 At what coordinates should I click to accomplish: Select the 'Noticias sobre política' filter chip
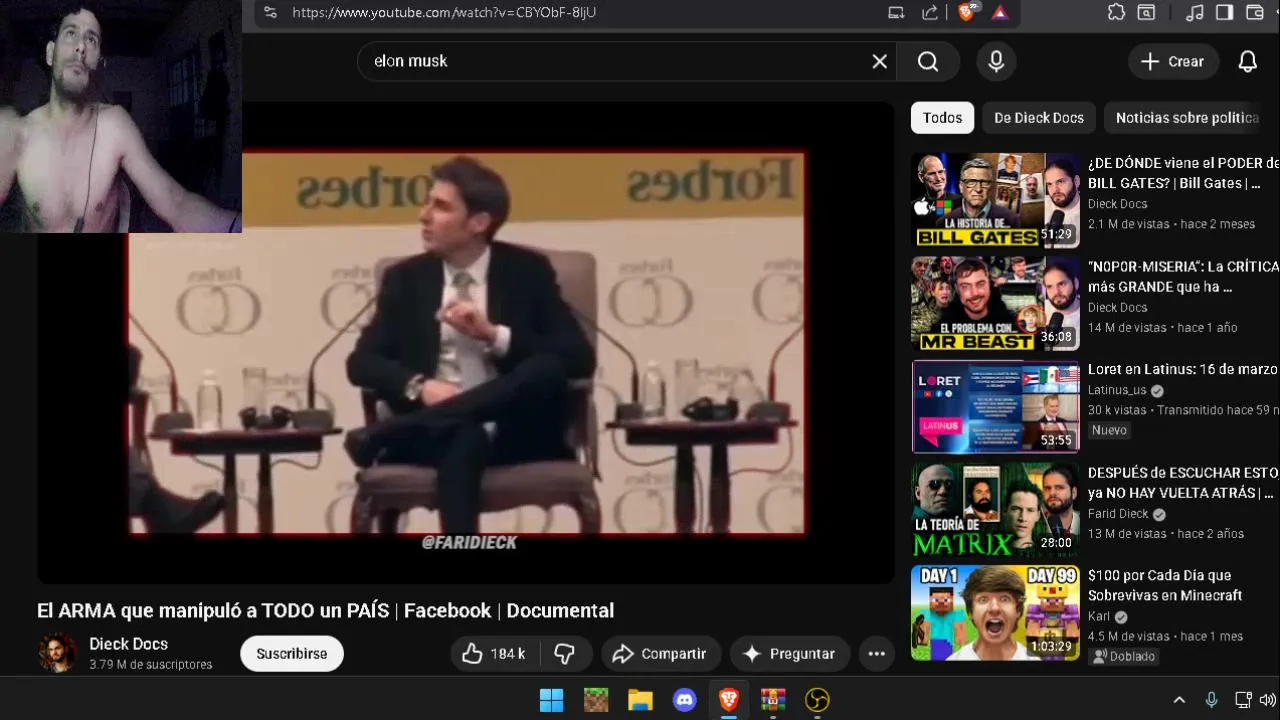(x=1188, y=118)
